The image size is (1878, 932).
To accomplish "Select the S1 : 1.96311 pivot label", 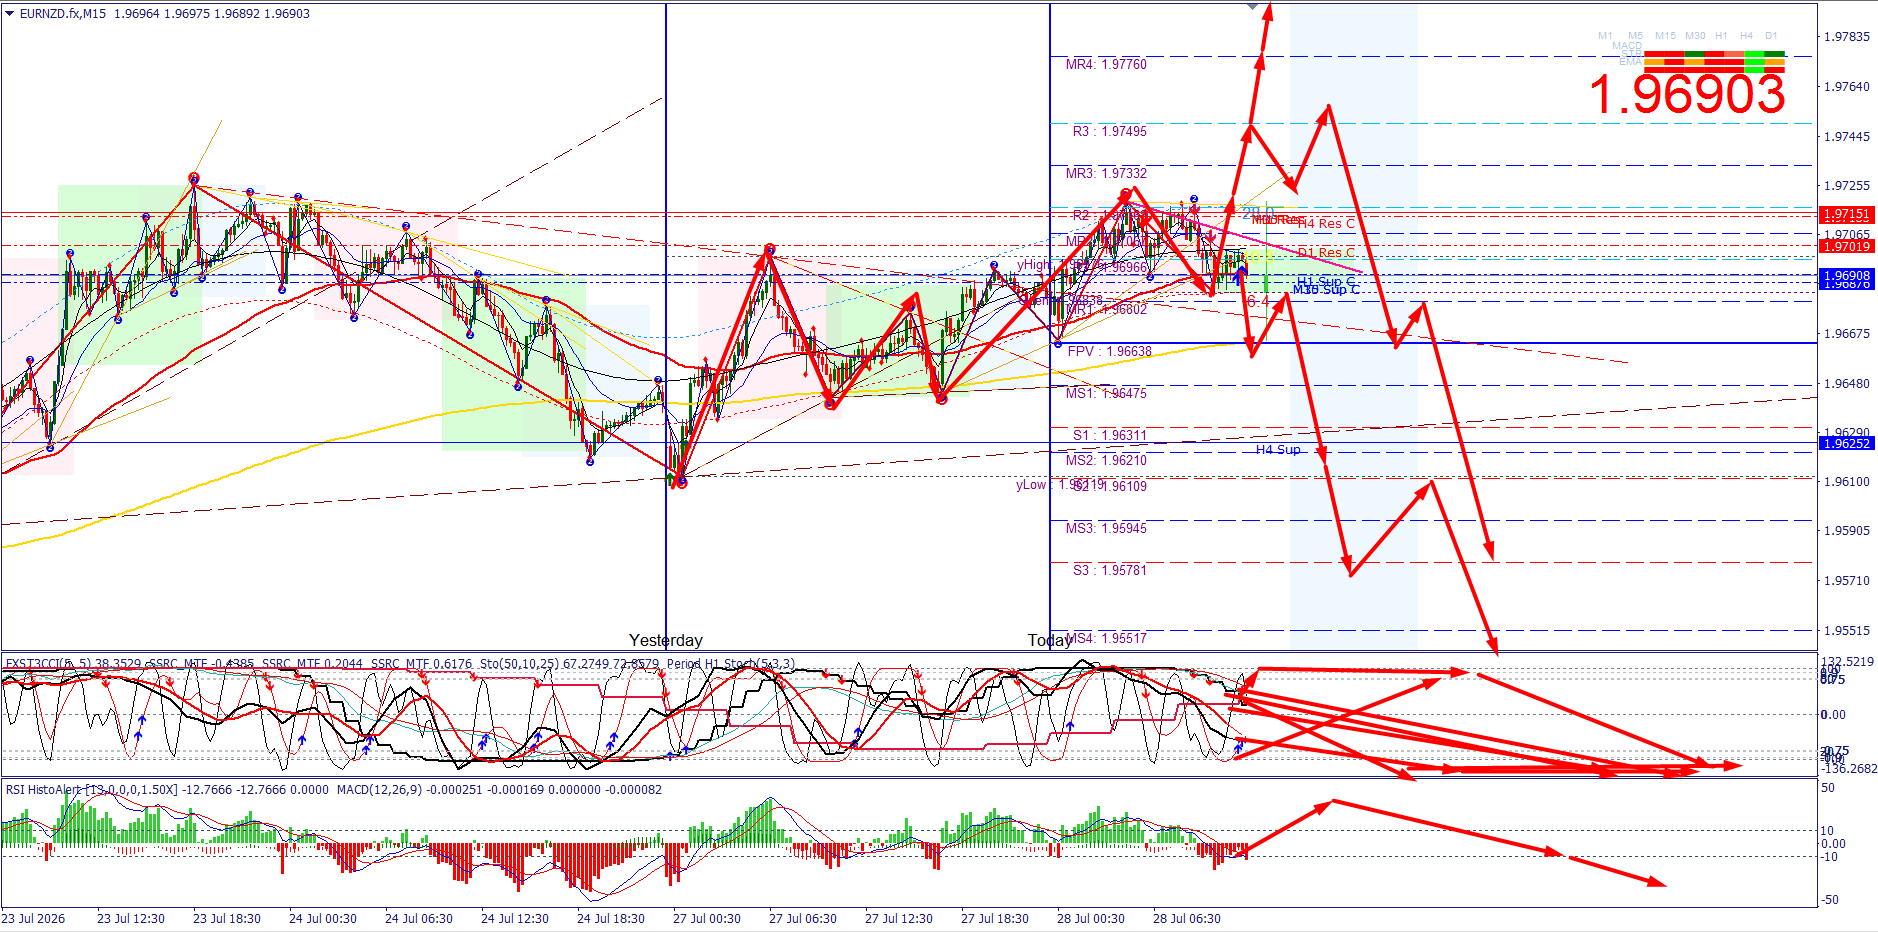I will 1110,435.
